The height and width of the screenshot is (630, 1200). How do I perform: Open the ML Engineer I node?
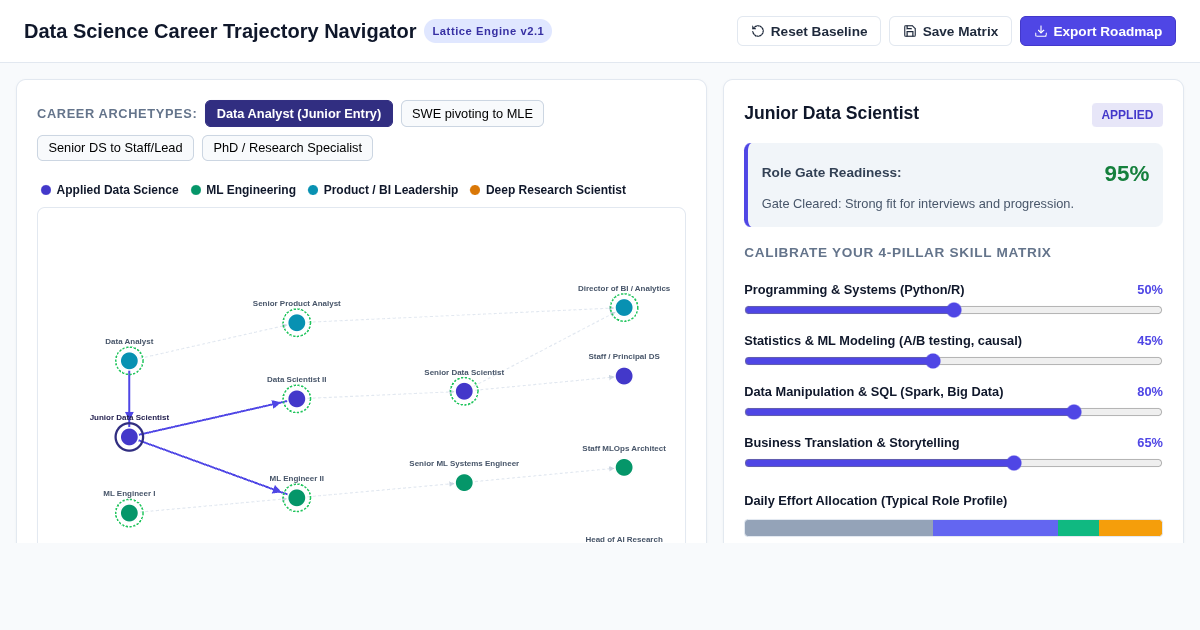click(x=129, y=513)
